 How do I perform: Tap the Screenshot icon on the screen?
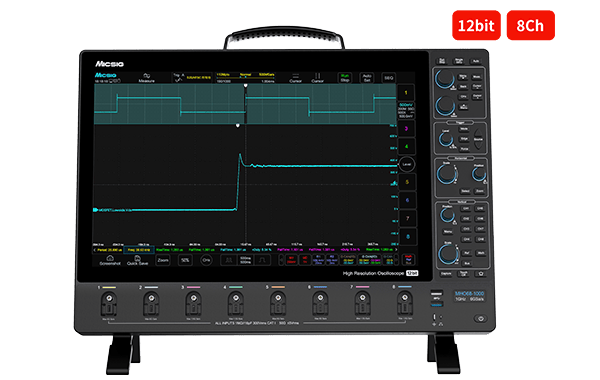point(110,260)
